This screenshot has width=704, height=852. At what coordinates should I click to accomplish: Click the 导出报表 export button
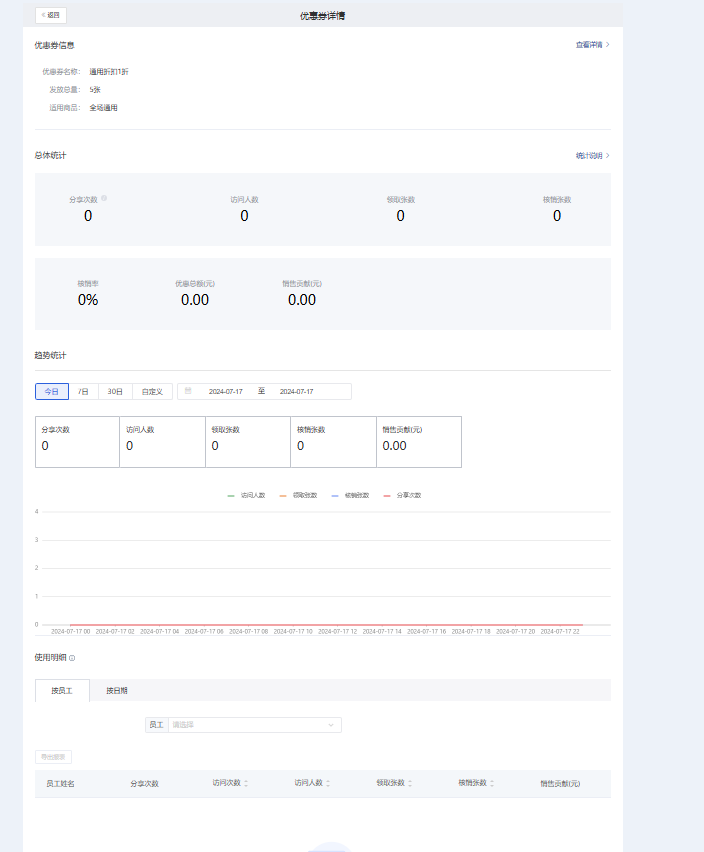[x=53, y=757]
